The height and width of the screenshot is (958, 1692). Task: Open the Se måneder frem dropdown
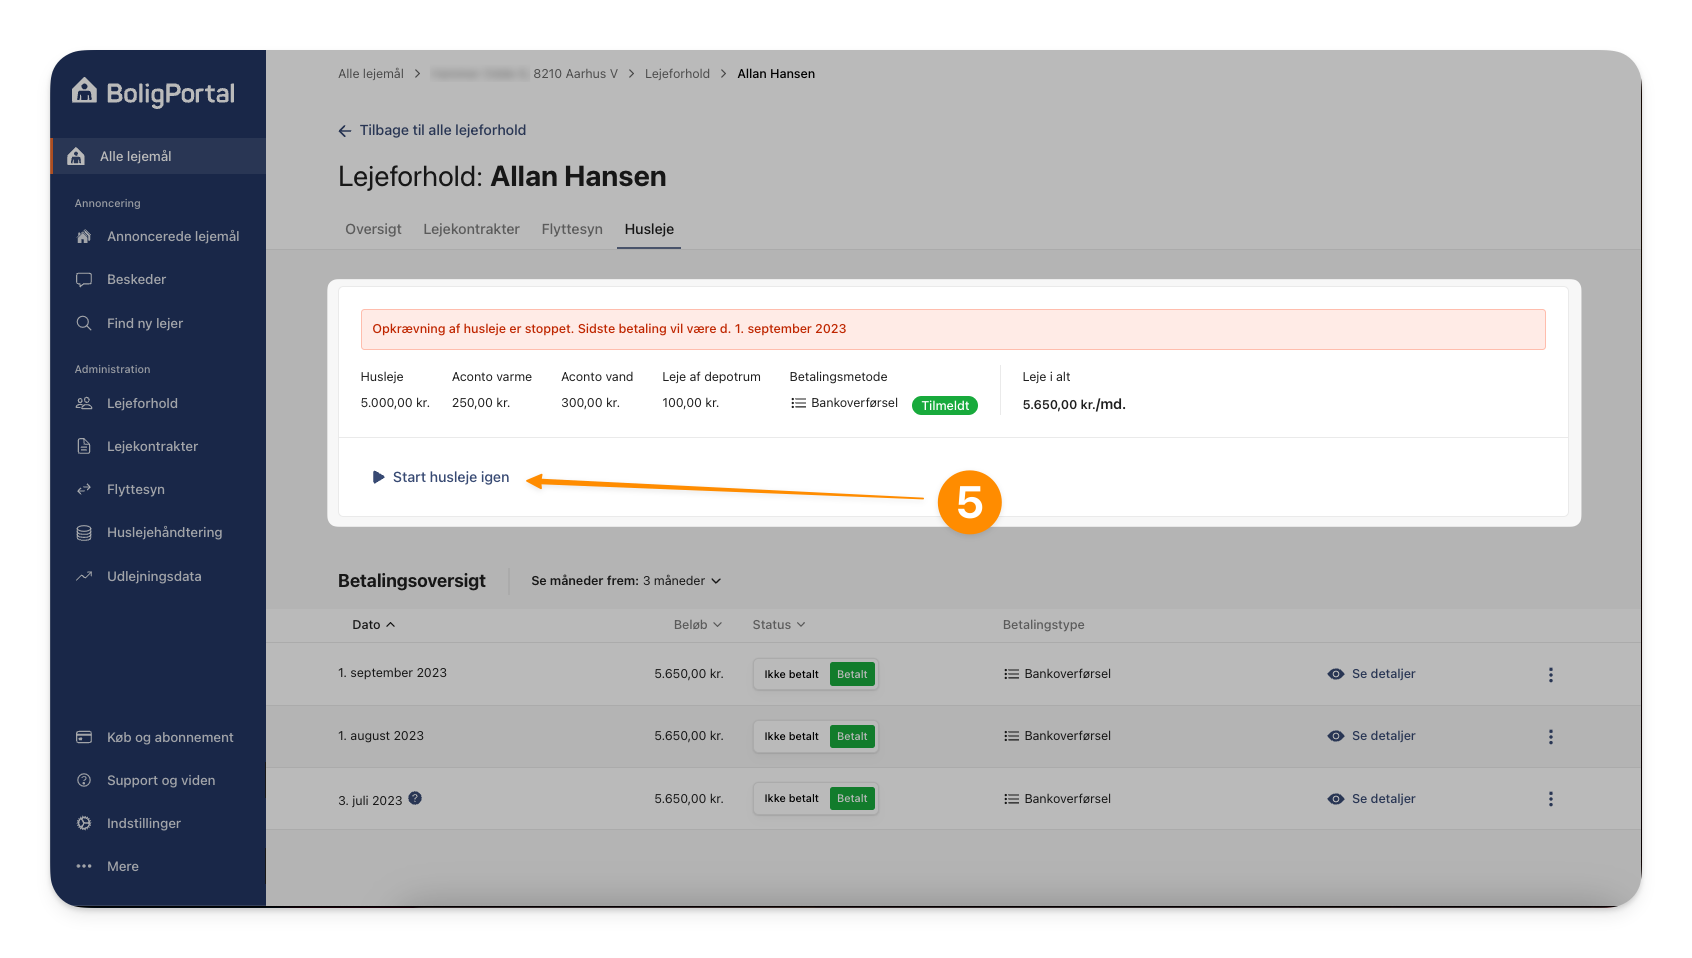tap(626, 581)
